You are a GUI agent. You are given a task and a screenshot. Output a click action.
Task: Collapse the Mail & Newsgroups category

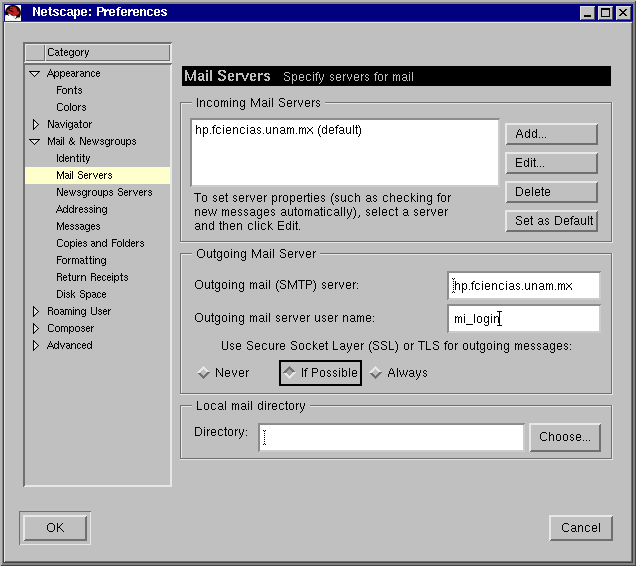[x=35, y=141]
